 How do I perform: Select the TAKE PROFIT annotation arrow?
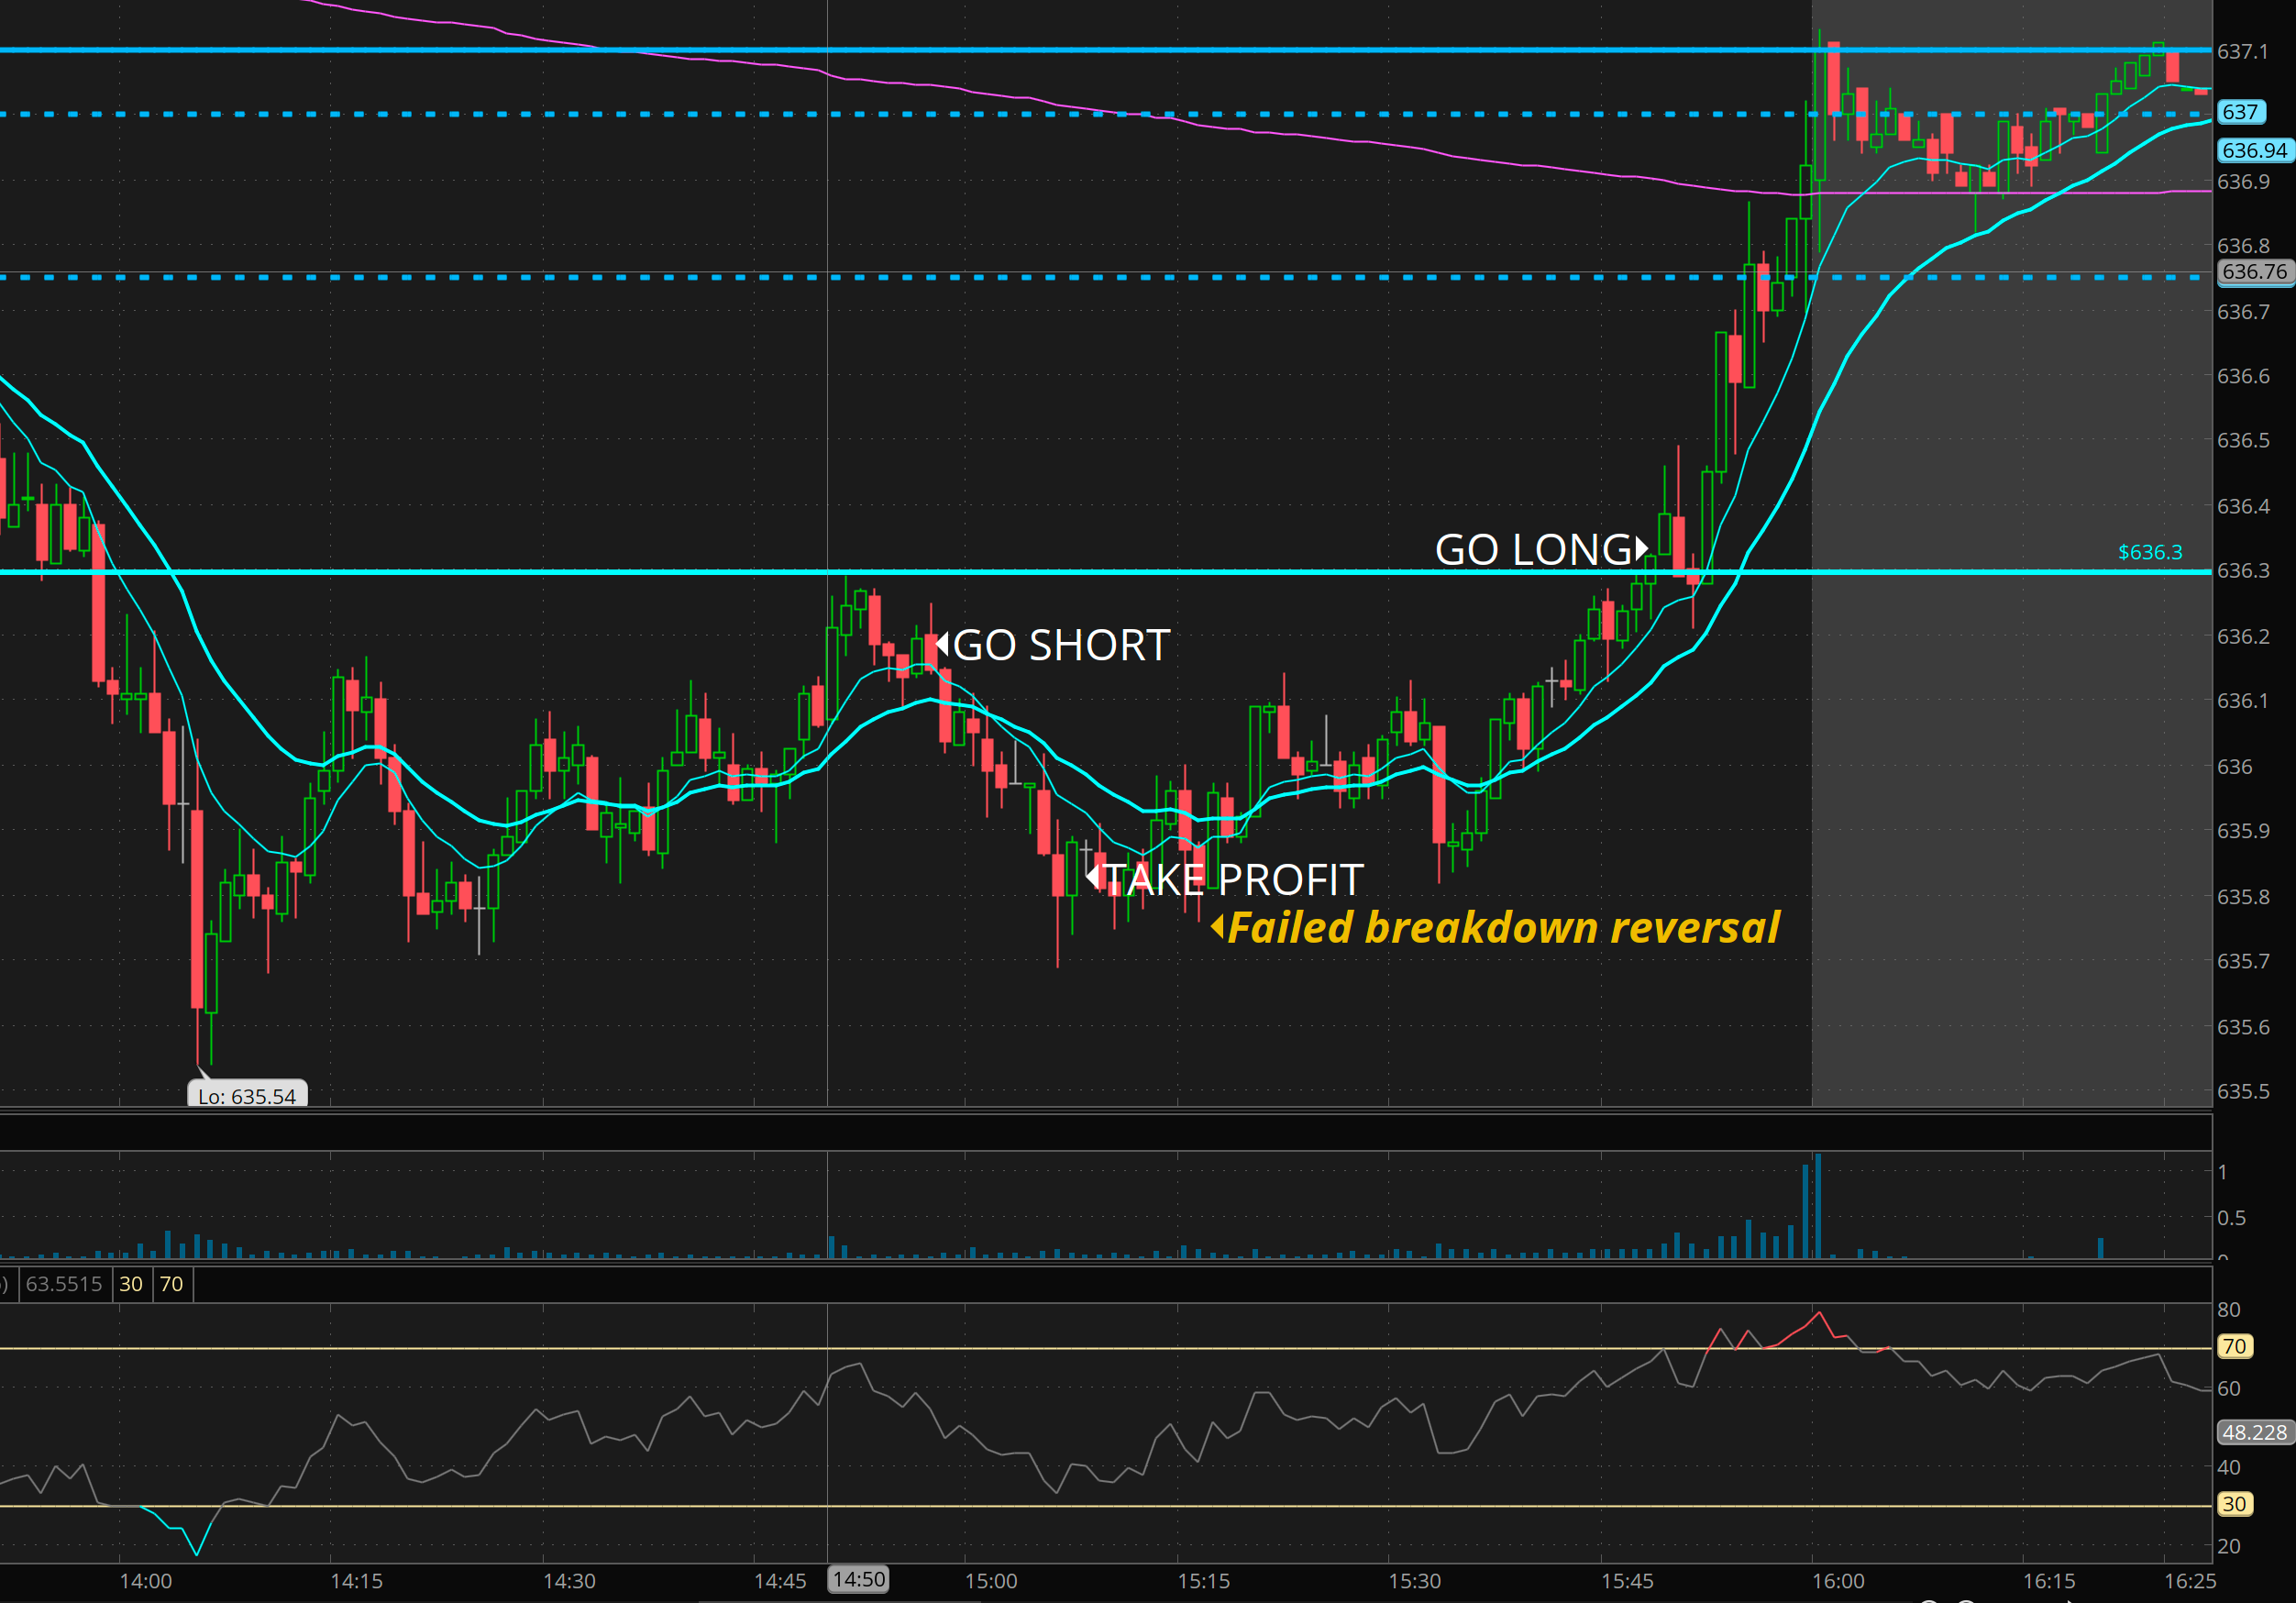pos(1092,877)
